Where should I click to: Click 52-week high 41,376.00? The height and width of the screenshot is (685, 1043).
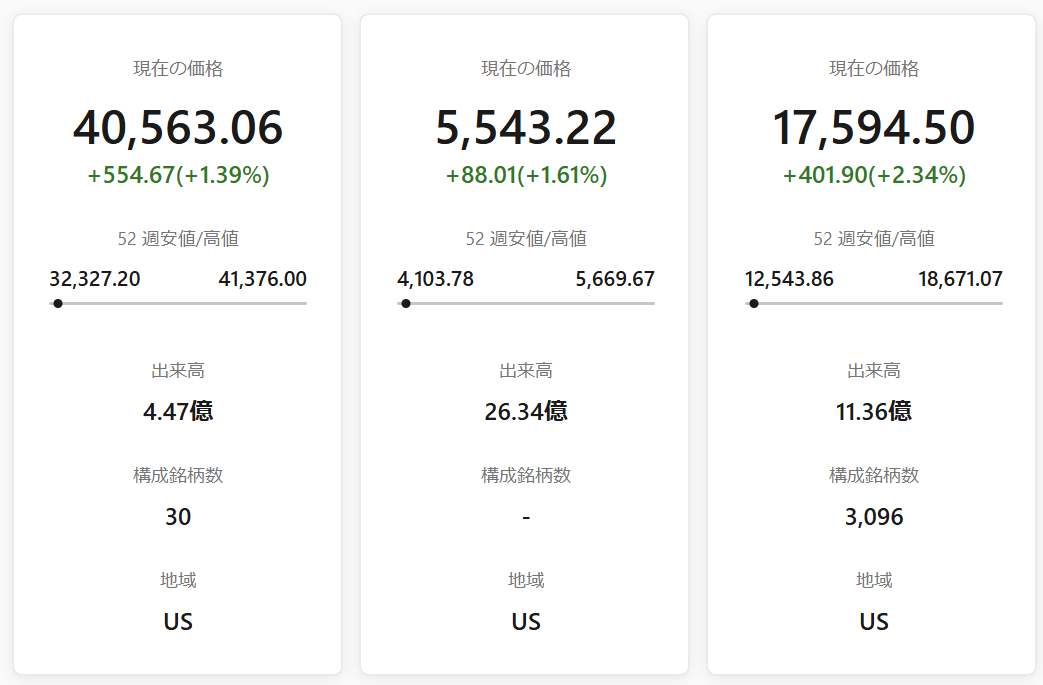click(262, 279)
